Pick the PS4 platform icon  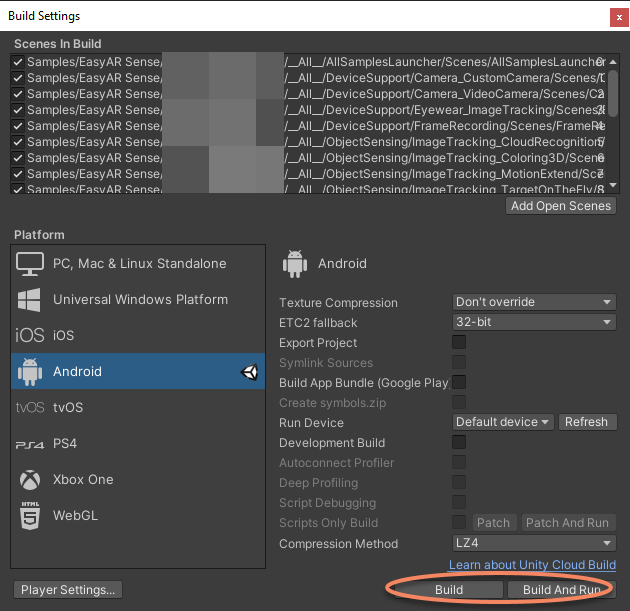pyautogui.click(x=30, y=444)
